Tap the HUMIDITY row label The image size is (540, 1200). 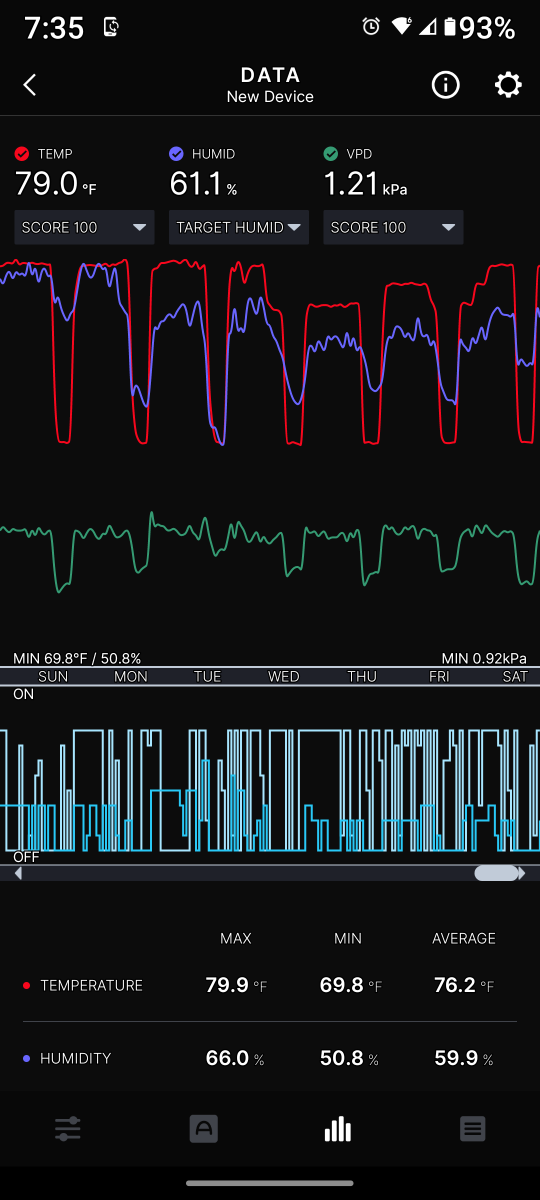pos(75,1058)
